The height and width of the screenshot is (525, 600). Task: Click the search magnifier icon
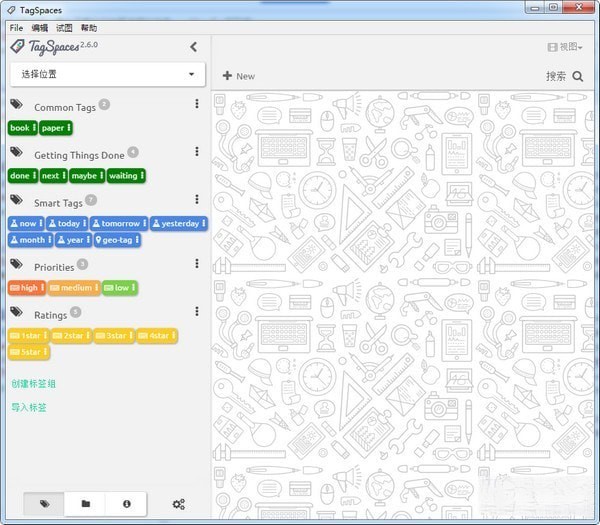[578, 76]
